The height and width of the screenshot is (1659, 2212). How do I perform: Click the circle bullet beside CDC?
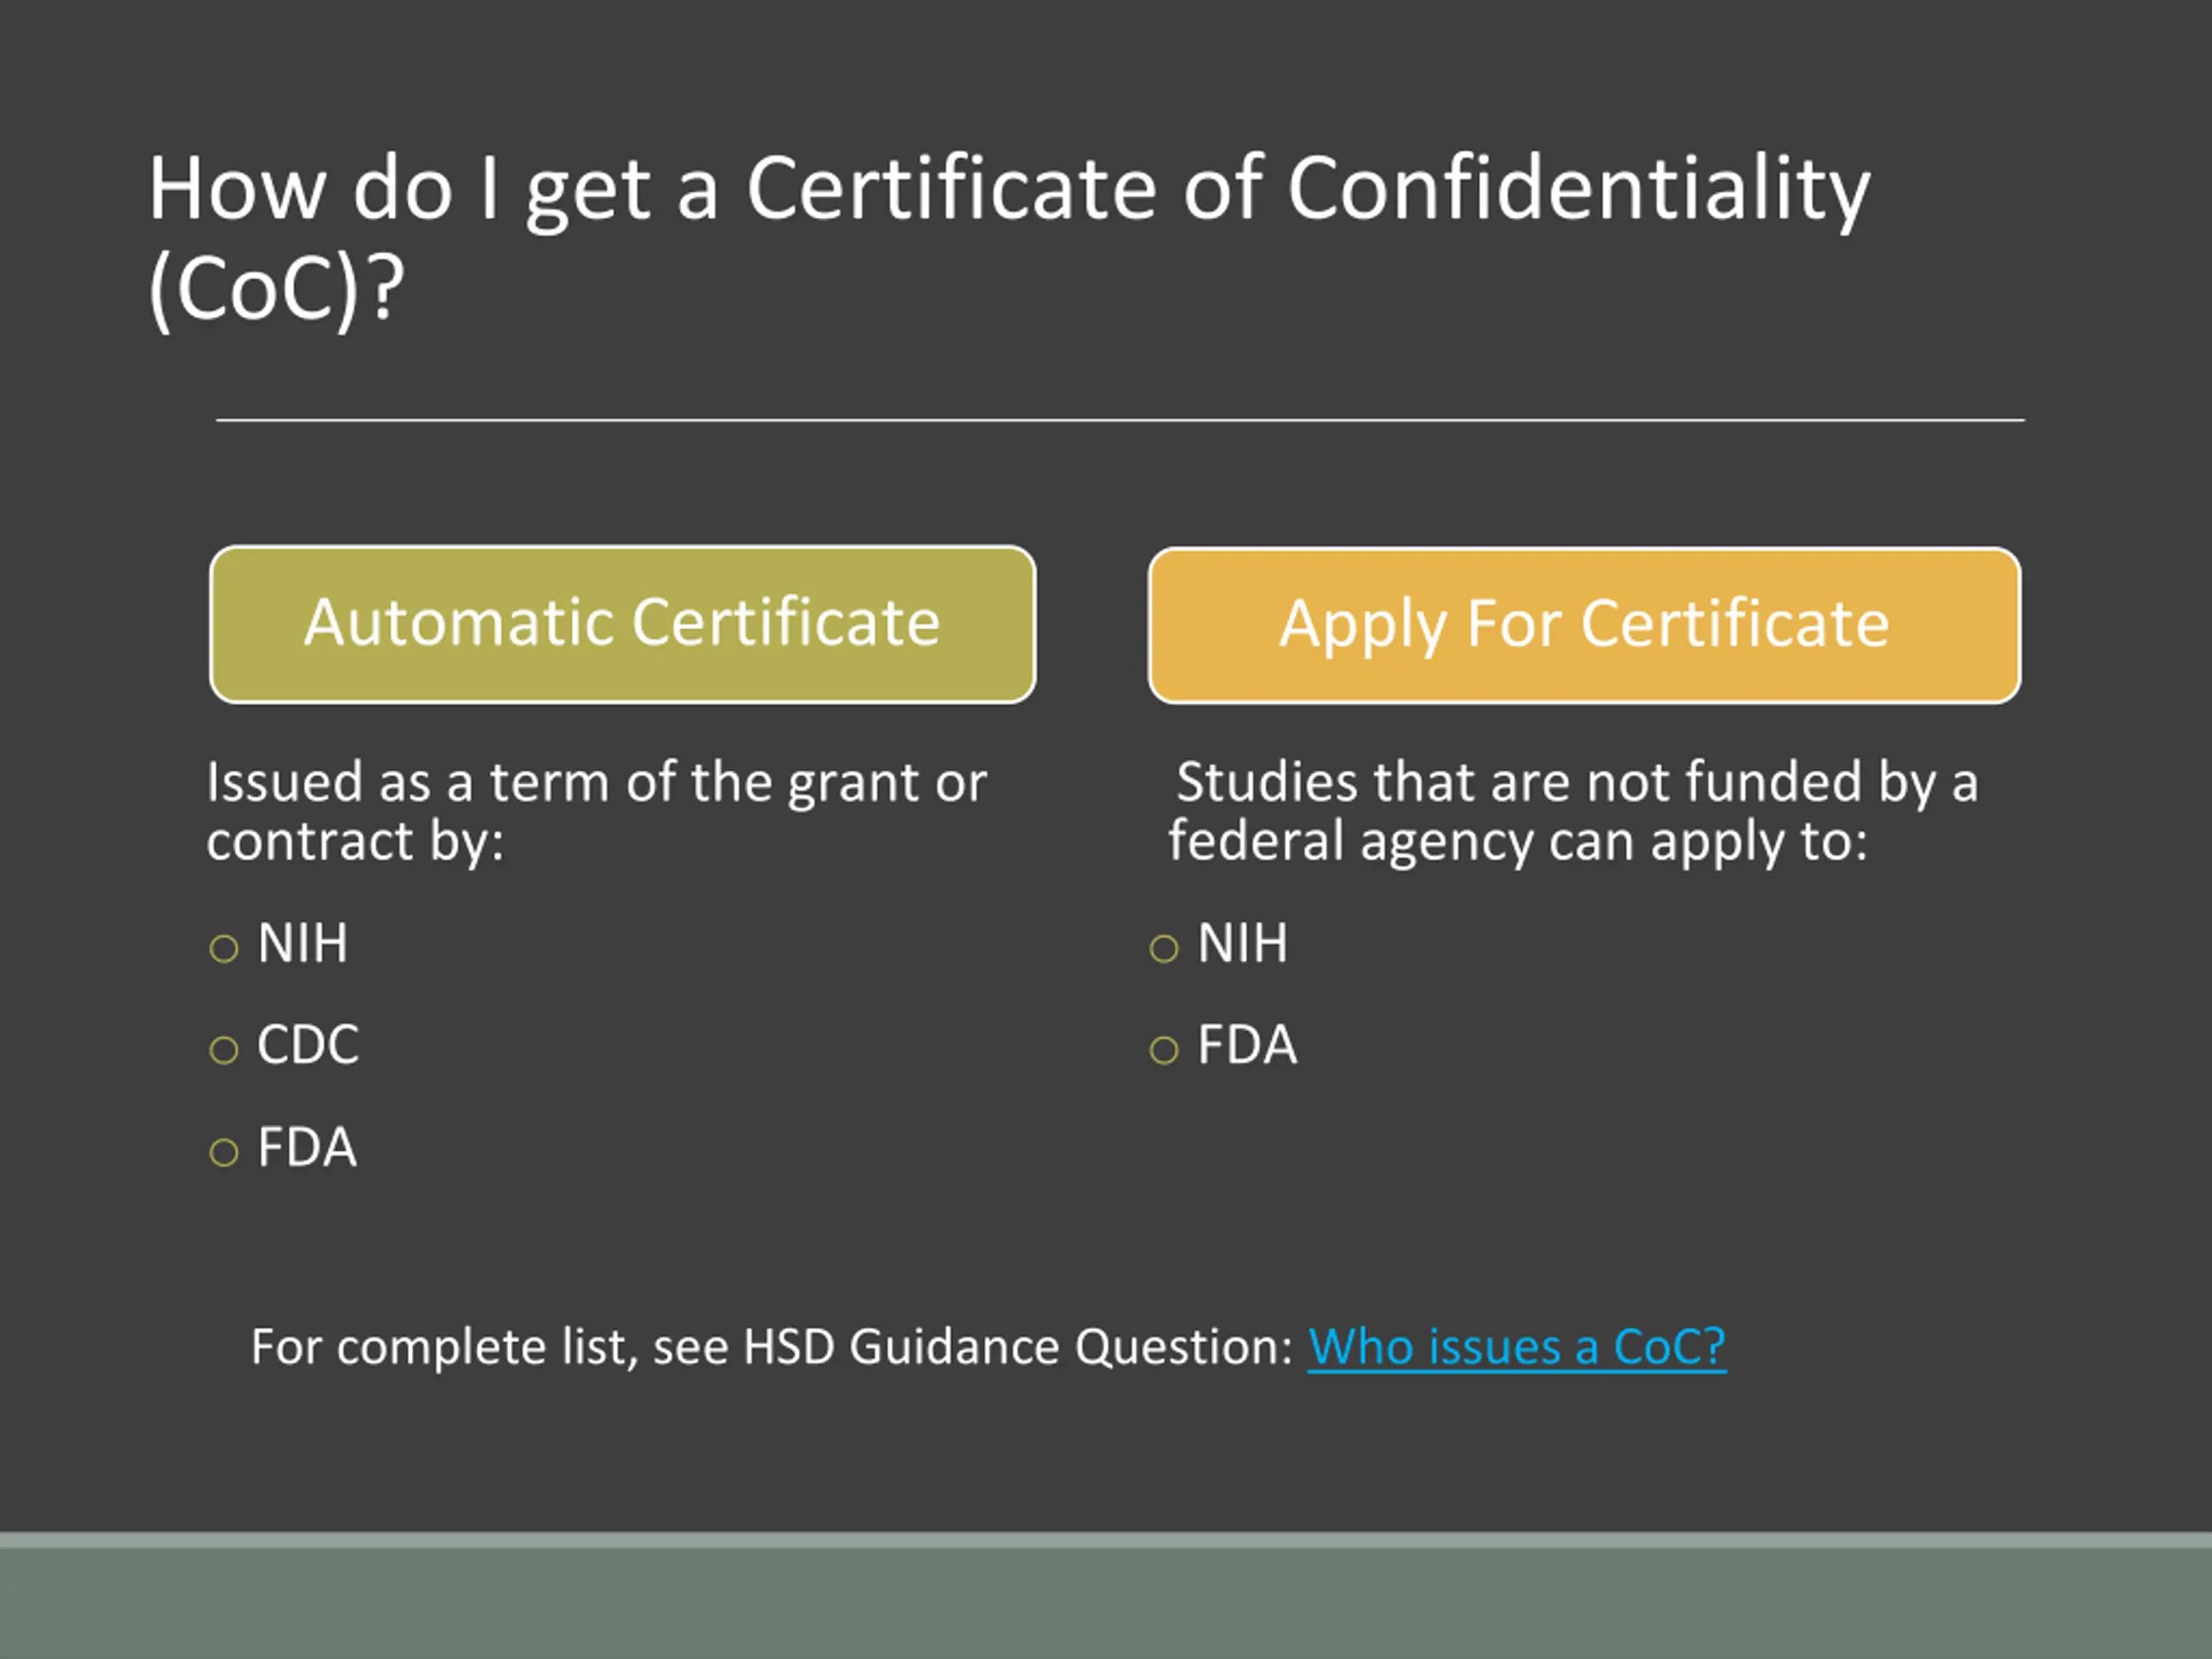(x=224, y=1050)
